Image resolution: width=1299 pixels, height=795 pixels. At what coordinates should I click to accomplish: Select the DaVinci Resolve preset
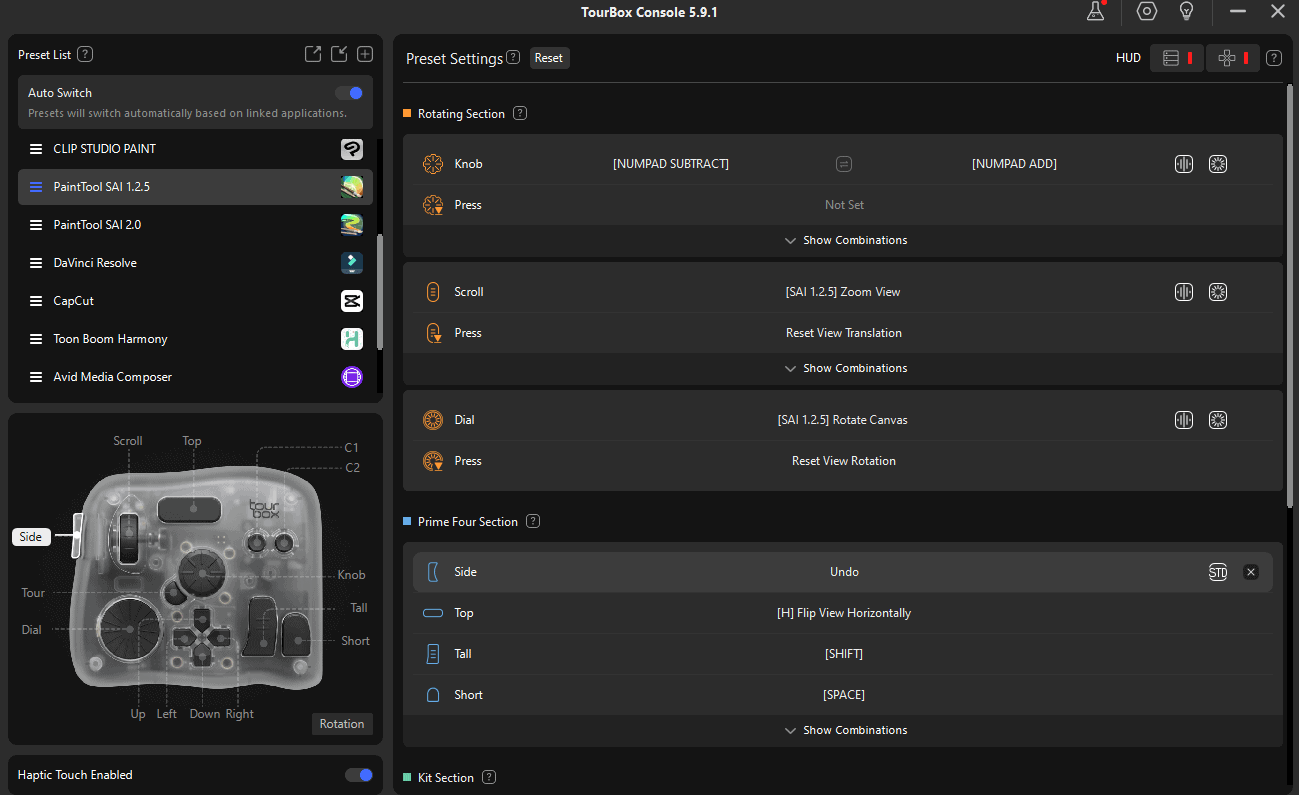[x=195, y=263]
